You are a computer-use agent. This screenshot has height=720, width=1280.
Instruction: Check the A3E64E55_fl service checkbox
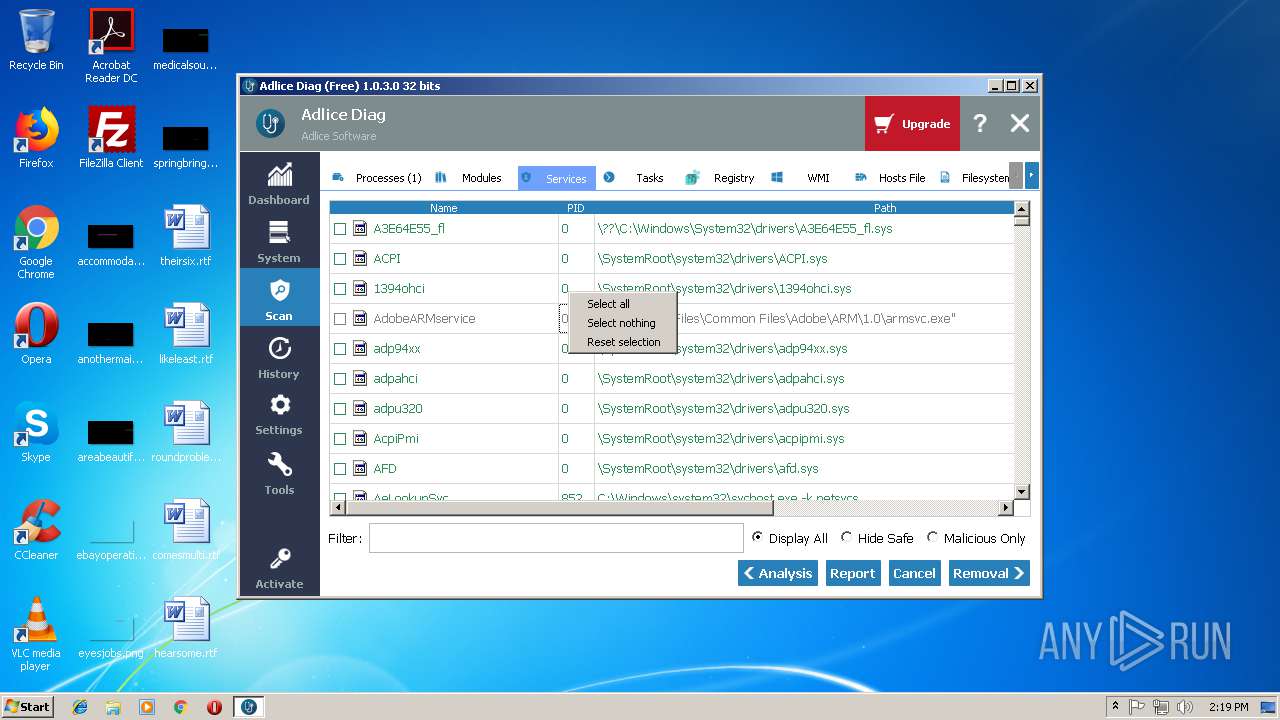pos(340,229)
